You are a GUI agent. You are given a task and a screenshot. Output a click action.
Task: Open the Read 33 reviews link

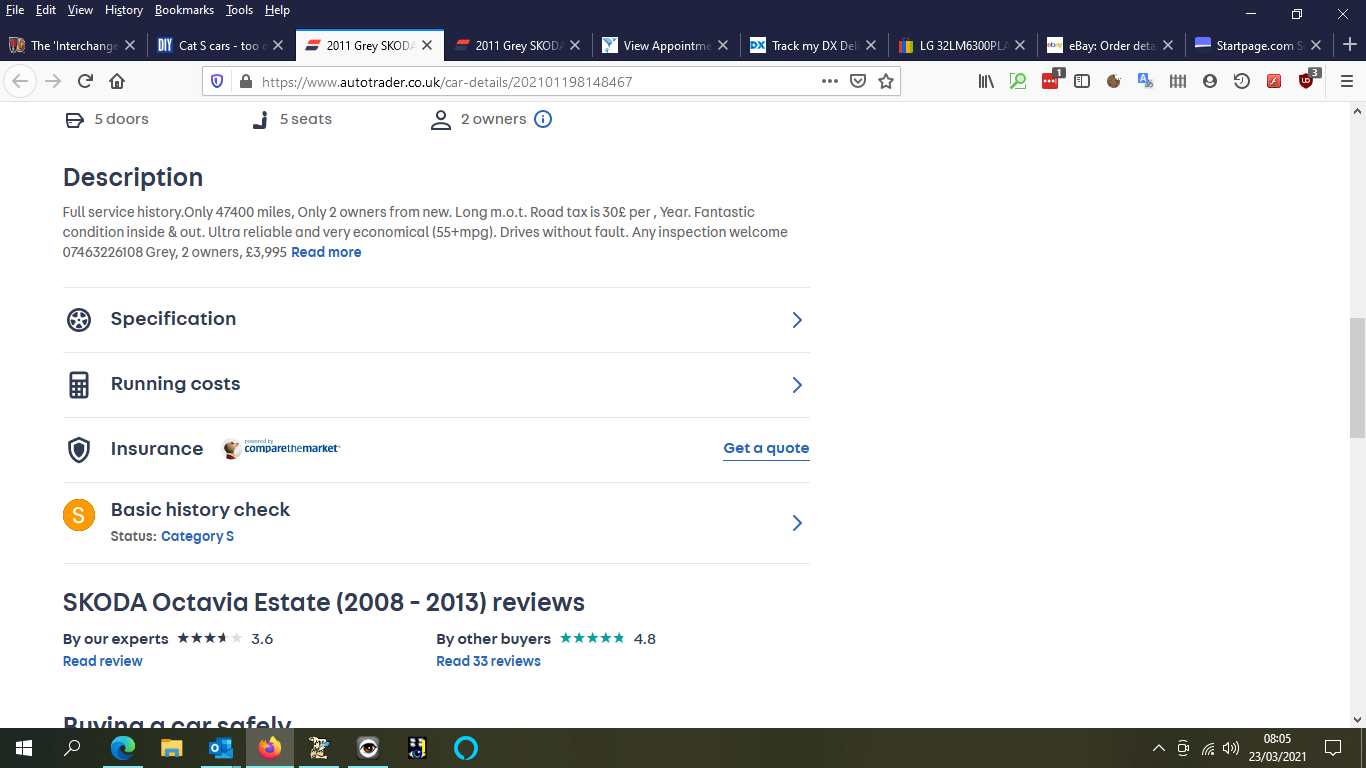pos(488,661)
